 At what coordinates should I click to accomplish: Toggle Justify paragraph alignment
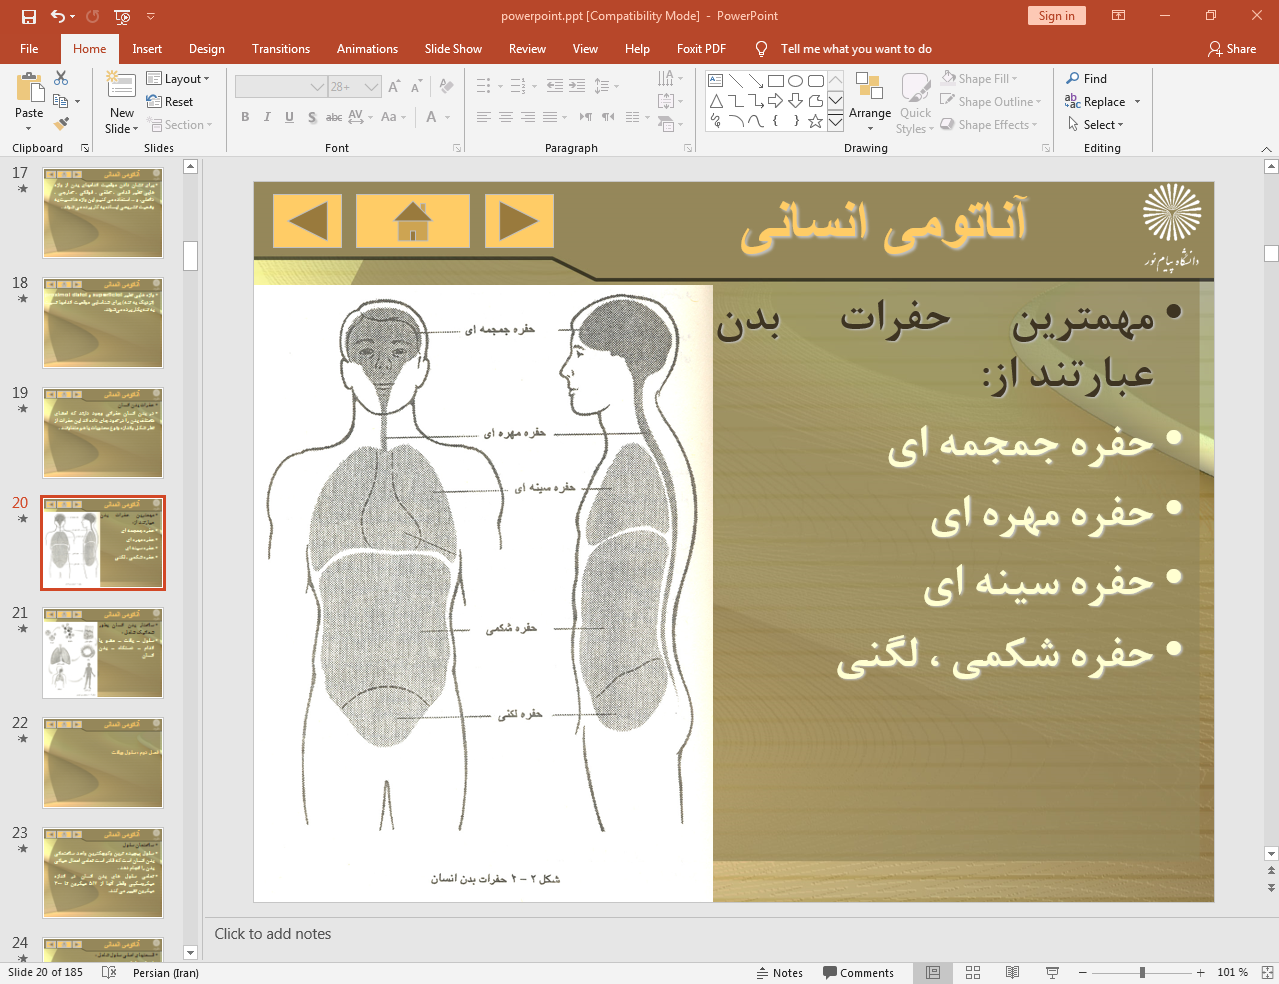pyautogui.click(x=550, y=117)
